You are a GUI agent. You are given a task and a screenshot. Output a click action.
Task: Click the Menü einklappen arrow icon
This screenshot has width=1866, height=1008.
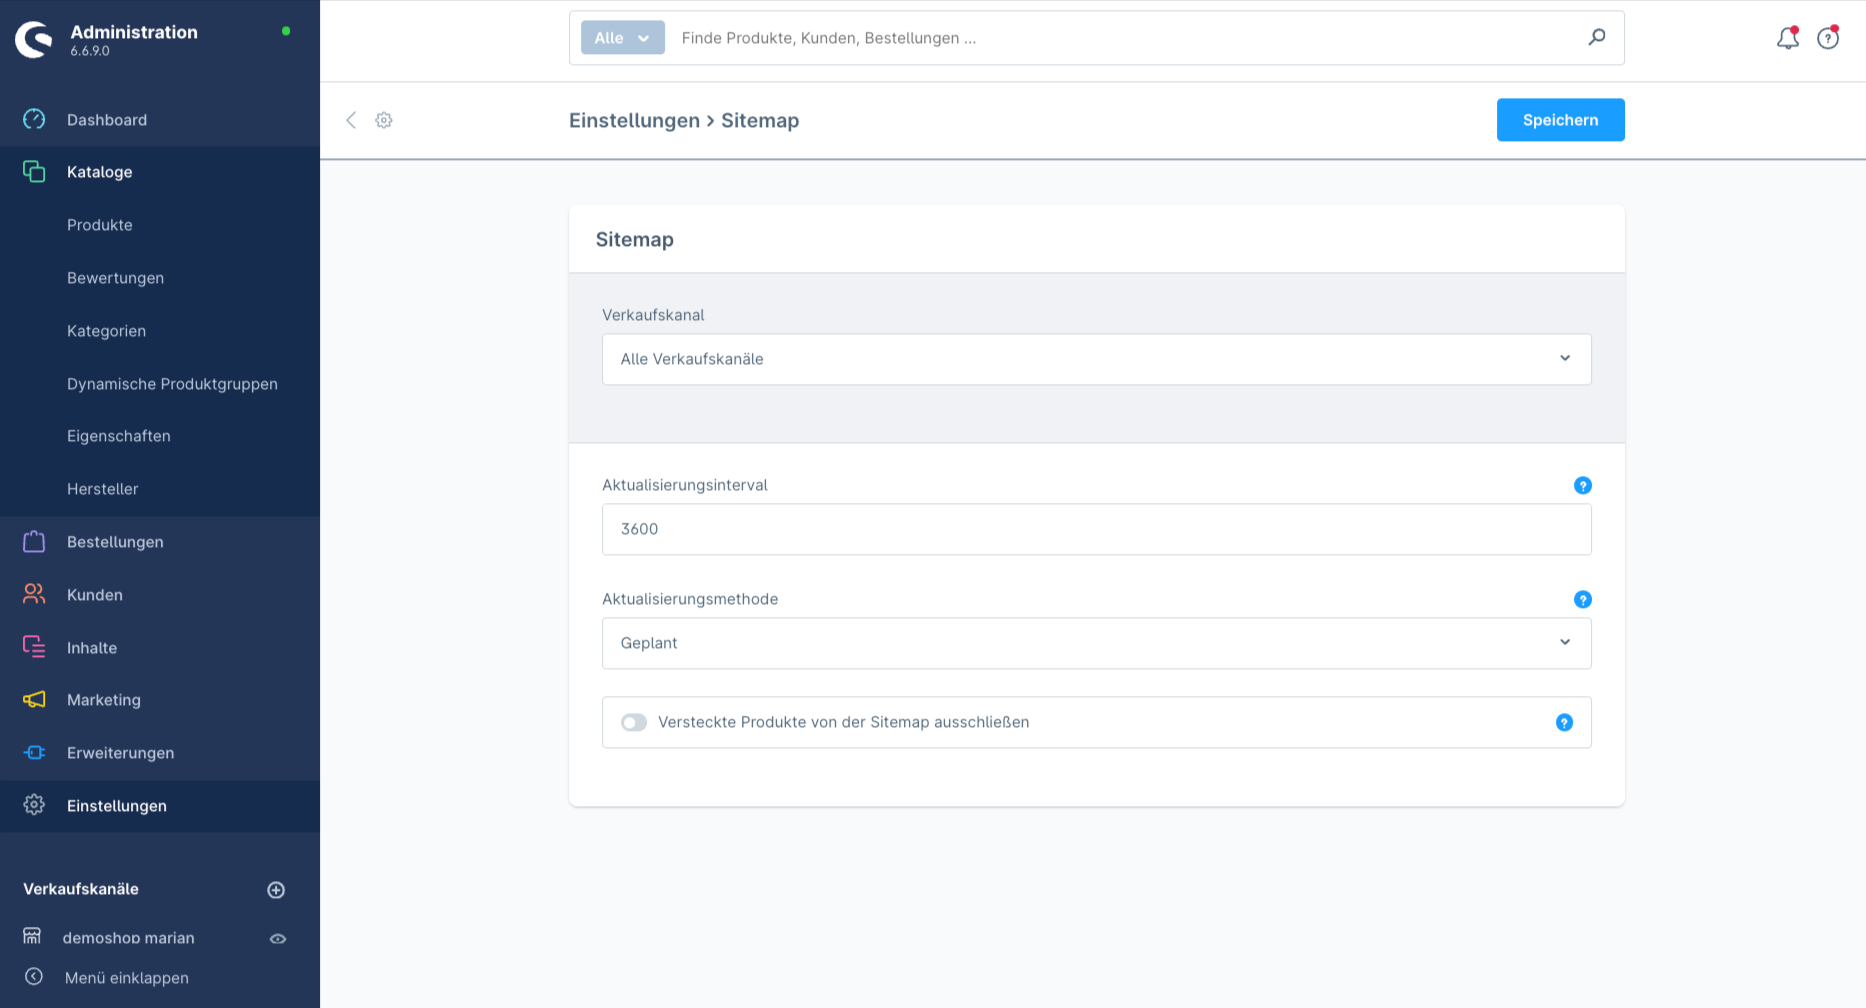click(x=34, y=977)
